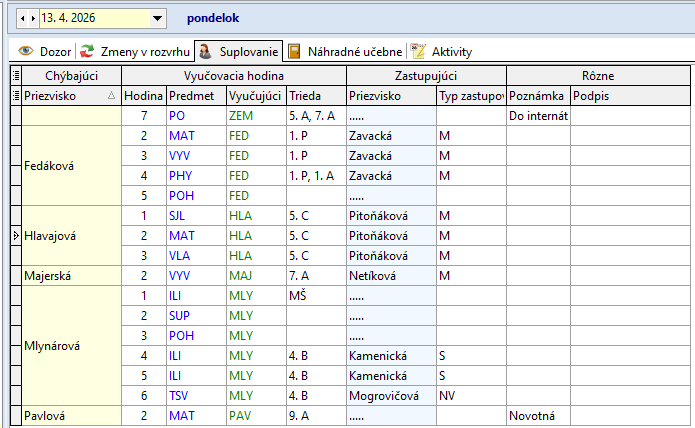Switch to Zmeny v rozvrhu tab

134,51
